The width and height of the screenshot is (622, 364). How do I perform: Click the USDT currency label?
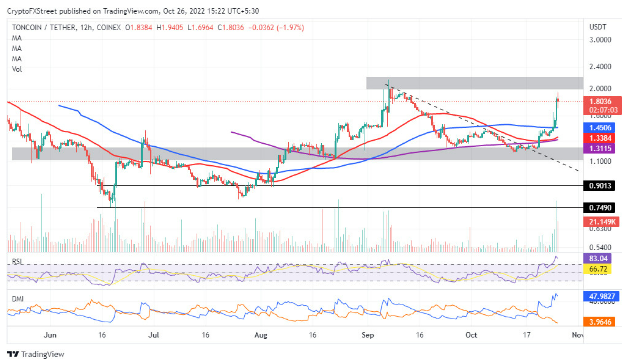(597, 27)
